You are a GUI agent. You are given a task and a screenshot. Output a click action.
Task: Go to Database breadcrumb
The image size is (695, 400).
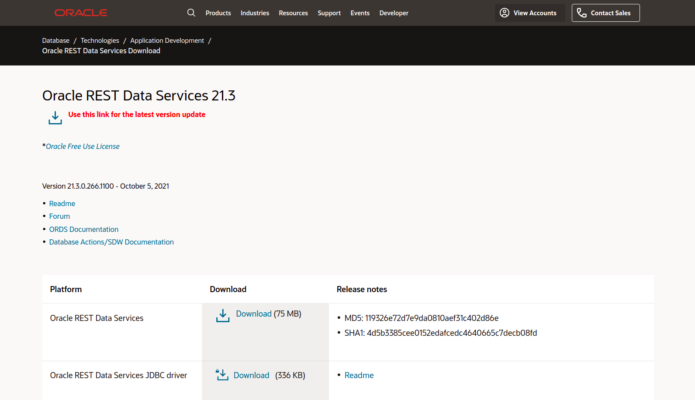tap(55, 40)
